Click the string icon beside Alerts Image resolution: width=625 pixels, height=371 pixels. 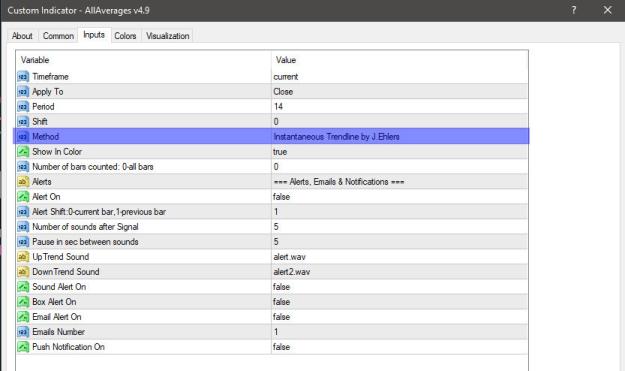23,182
